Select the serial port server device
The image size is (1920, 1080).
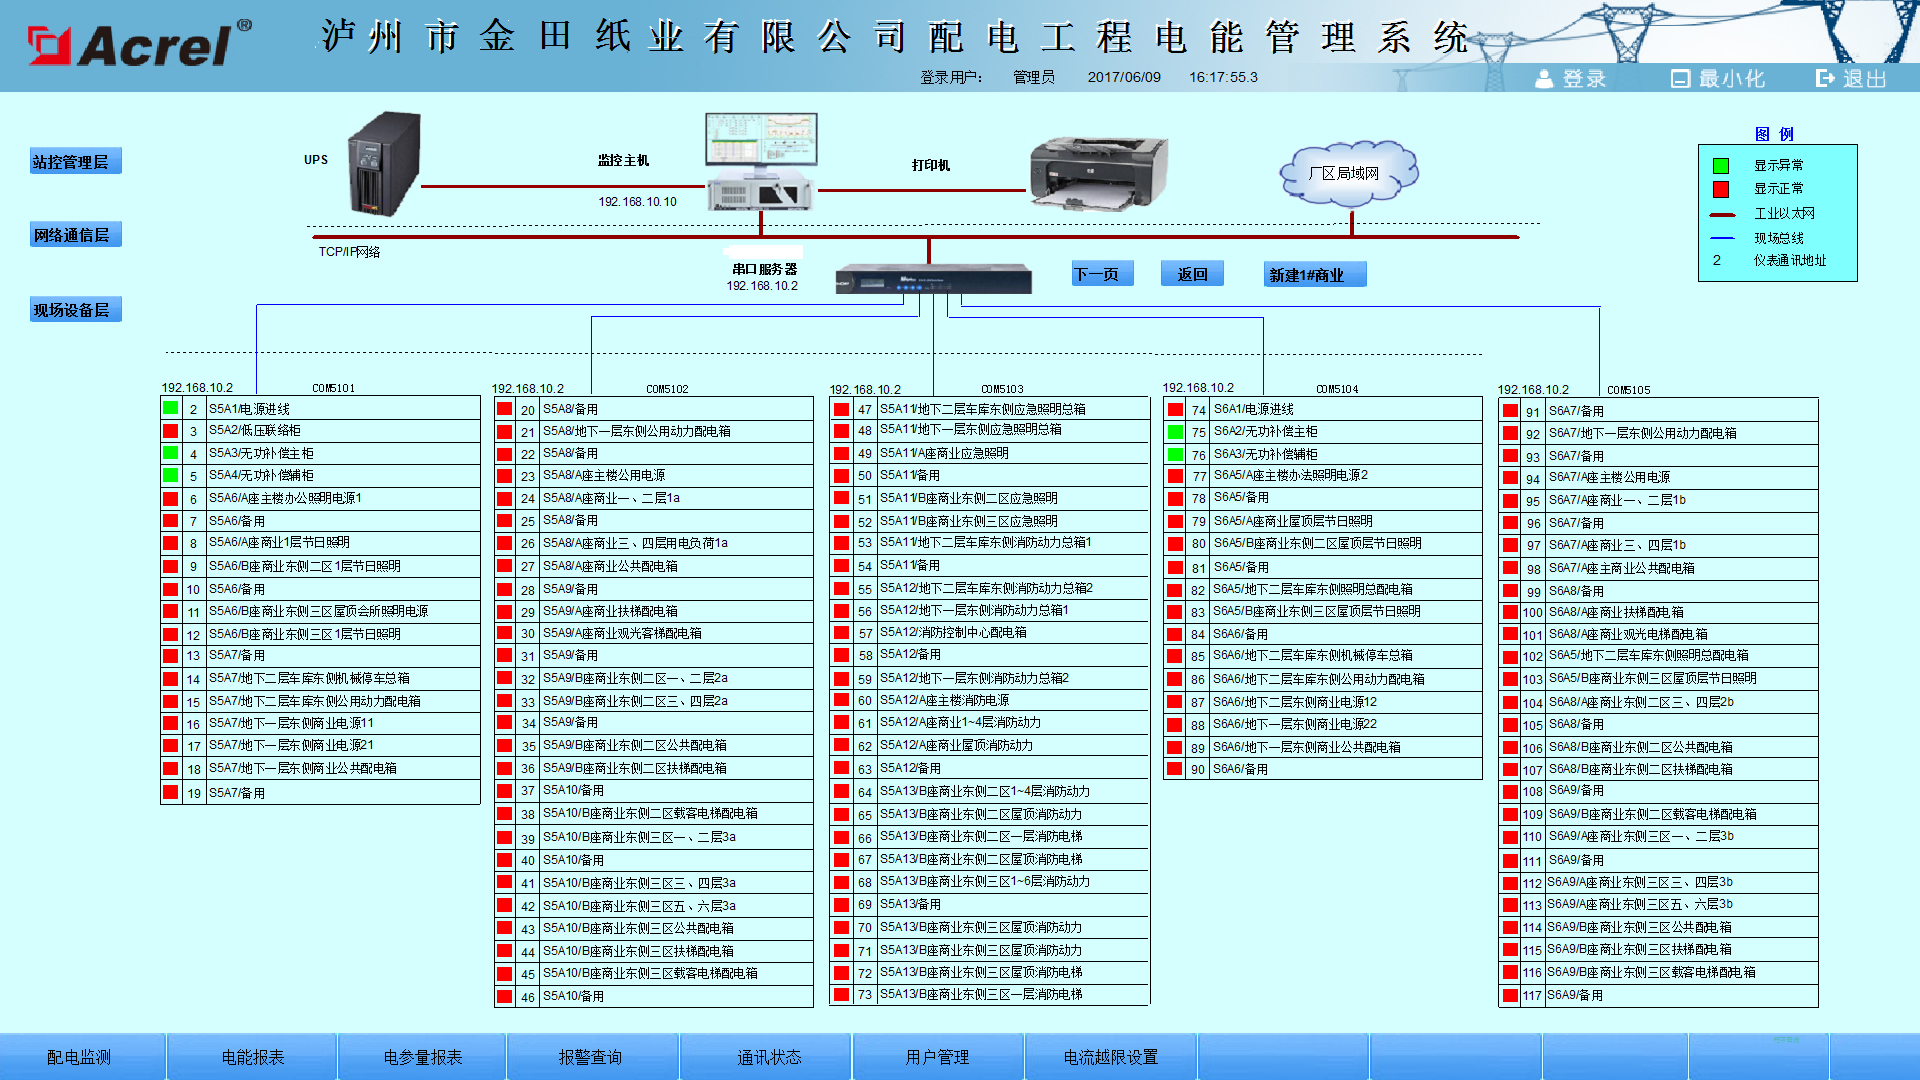pos(933,278)
